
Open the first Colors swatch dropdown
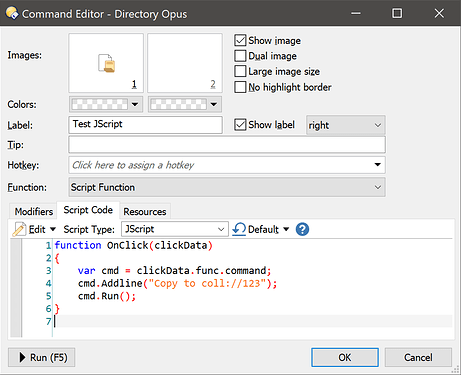click(x=106, y=104)
